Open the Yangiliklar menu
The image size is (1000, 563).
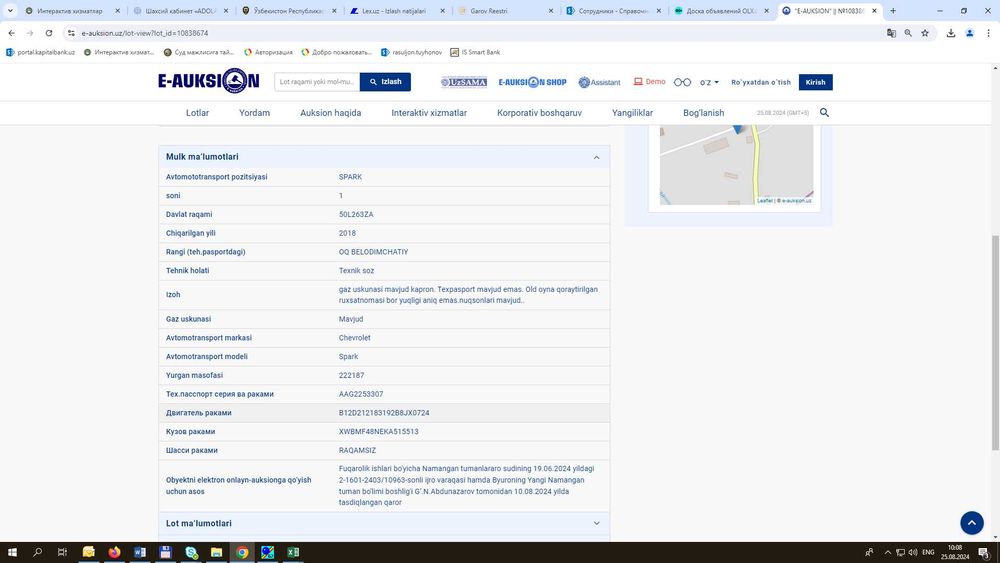pos(632,113)
